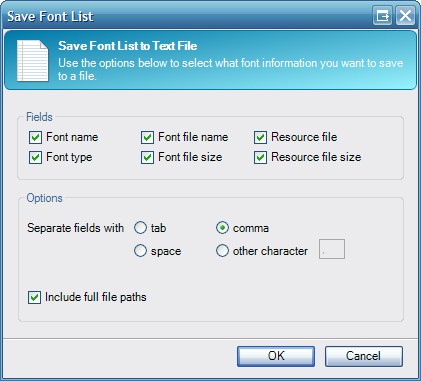Disable Resource file size checkbox
Image resolution: width=421 pixels, height=381 pixels.
click(x=260, y=157)
